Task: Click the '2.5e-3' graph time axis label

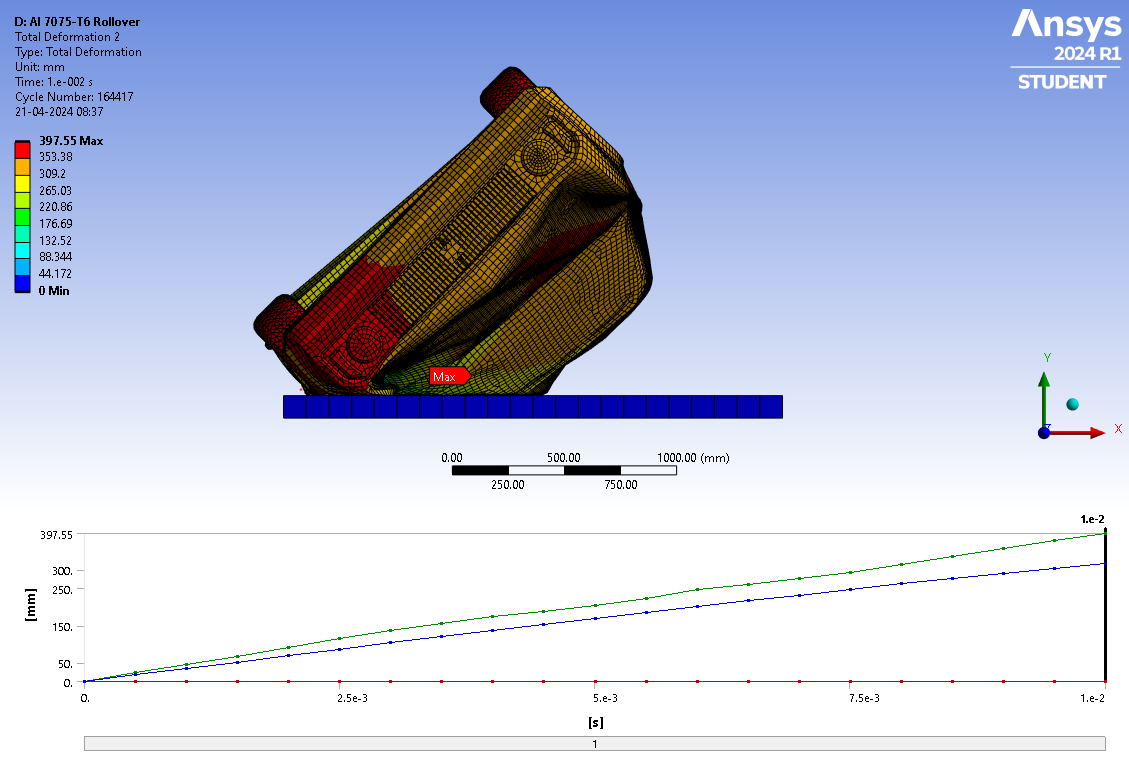Action: tap(352, 698)
